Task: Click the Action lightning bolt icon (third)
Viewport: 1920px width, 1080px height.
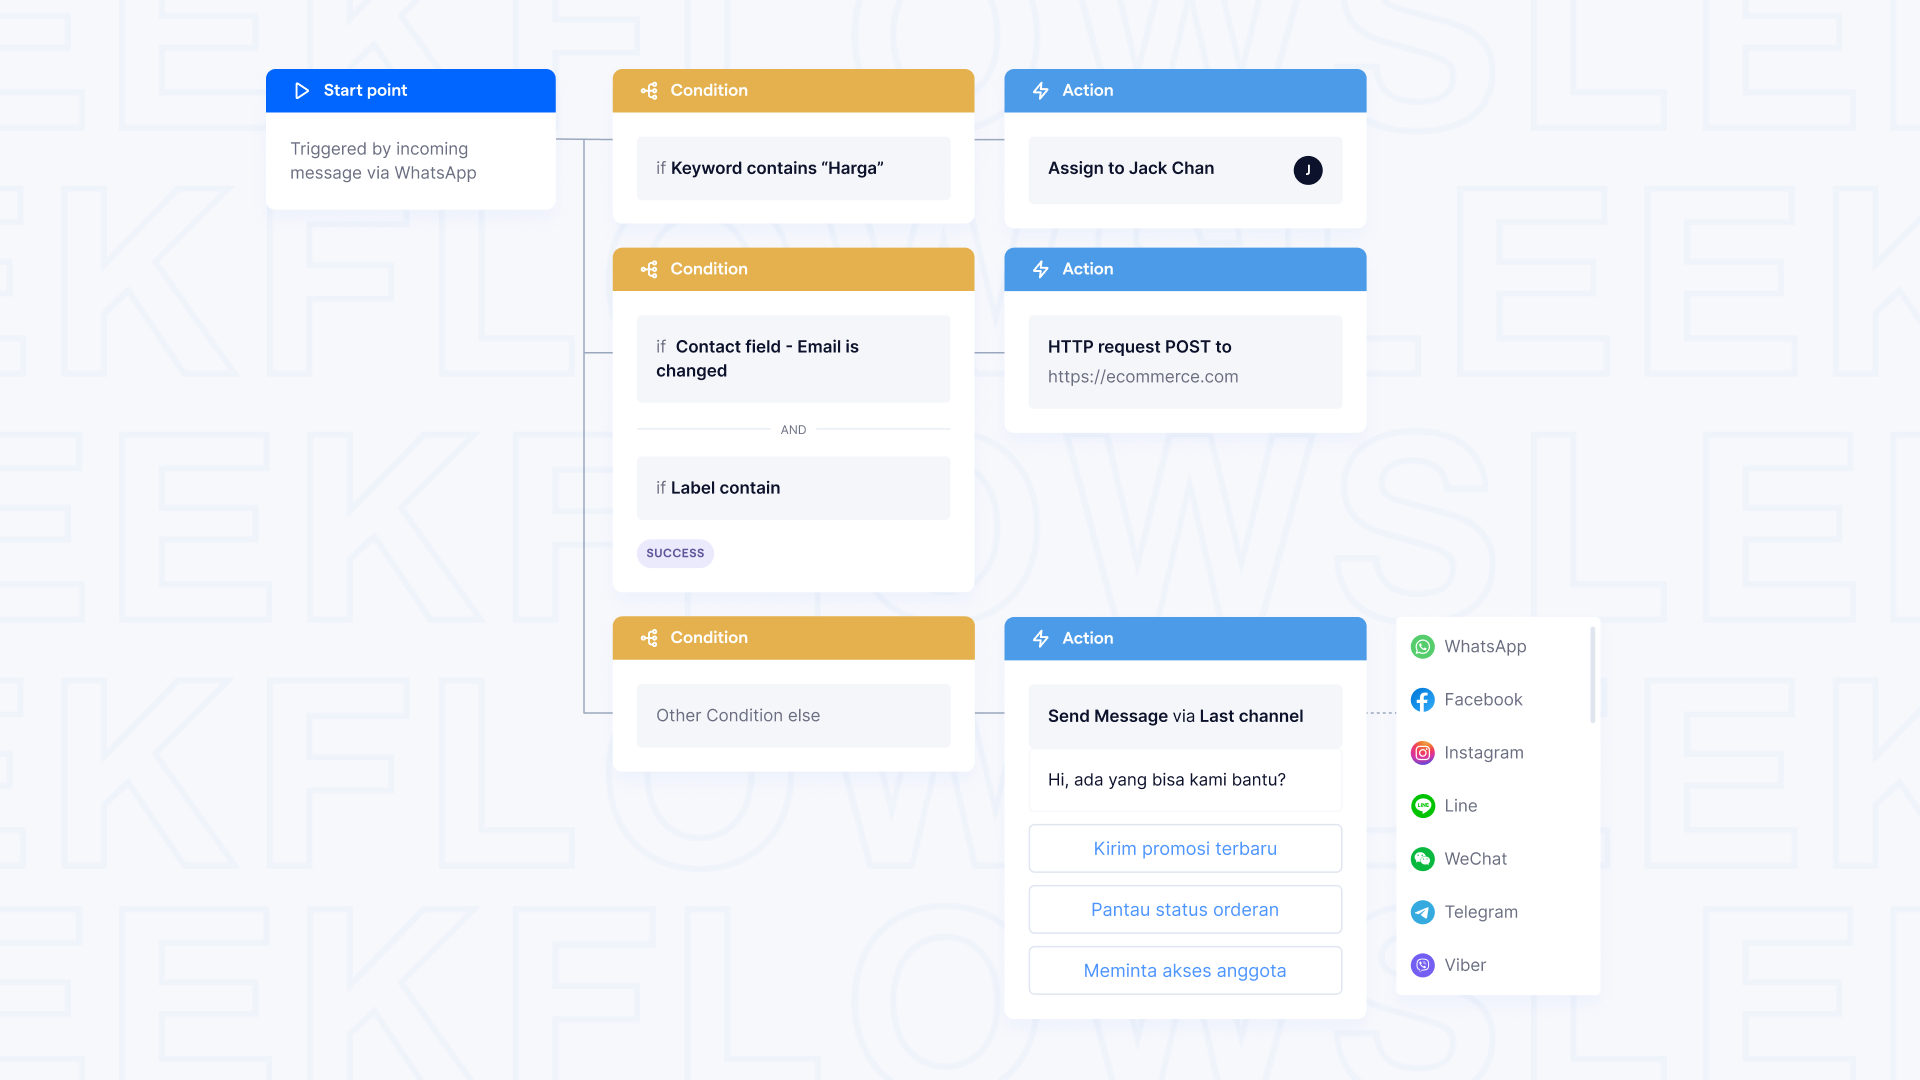Action: (1040, 638)
